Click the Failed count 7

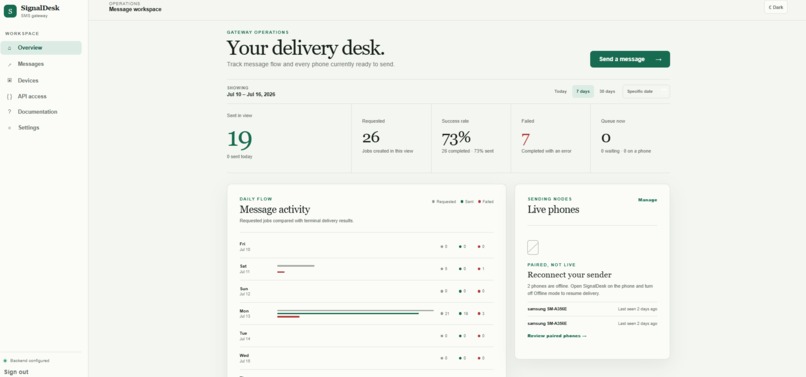[x=525, y=139]
